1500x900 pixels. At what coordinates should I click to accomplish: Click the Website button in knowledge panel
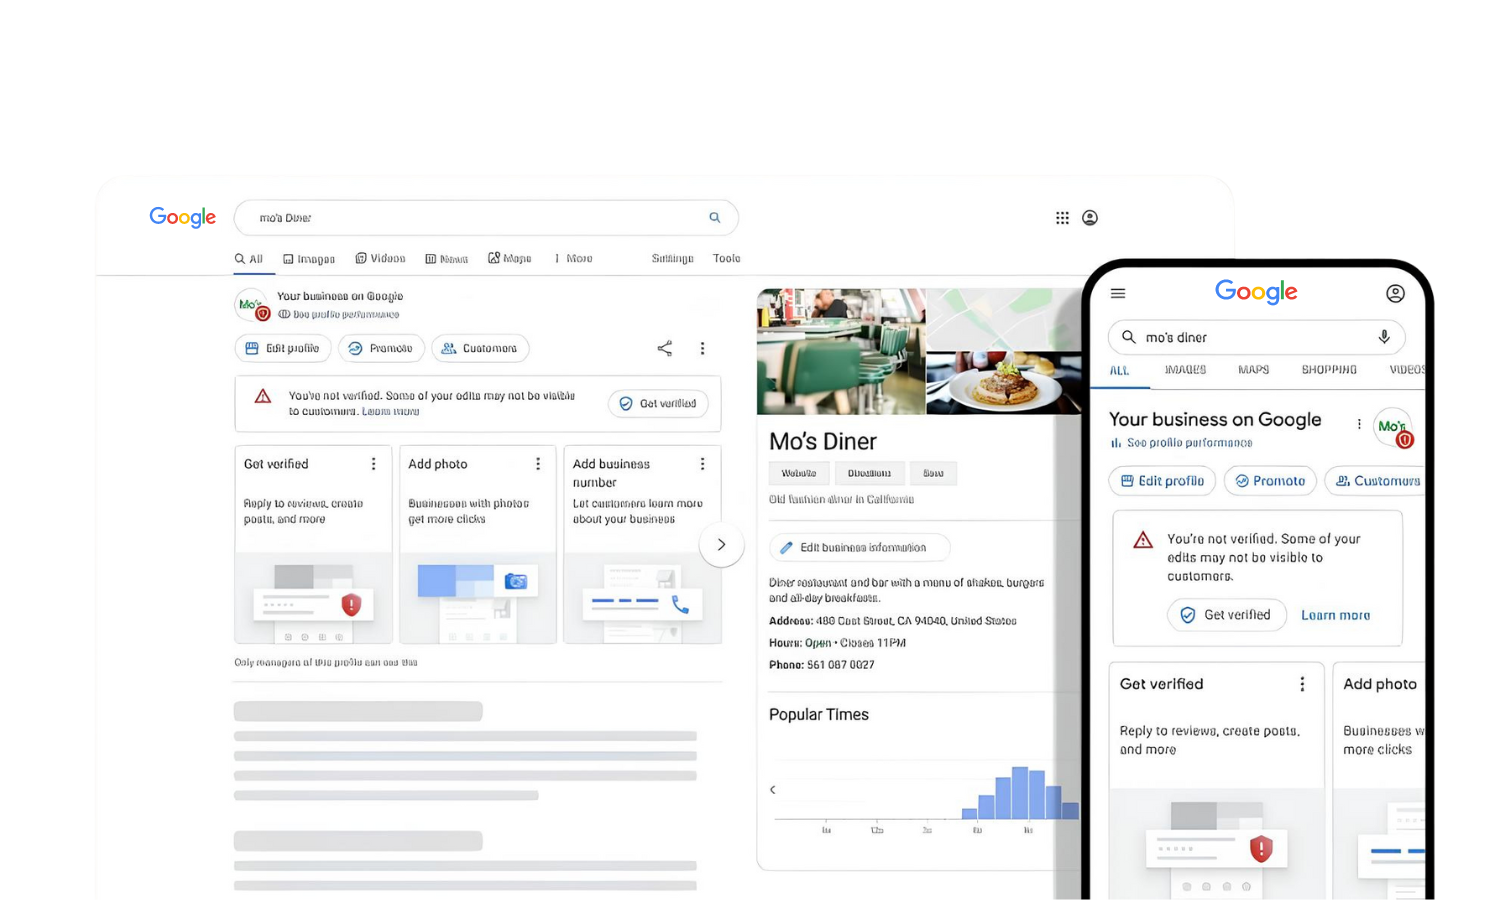click(x=799, y=473)
